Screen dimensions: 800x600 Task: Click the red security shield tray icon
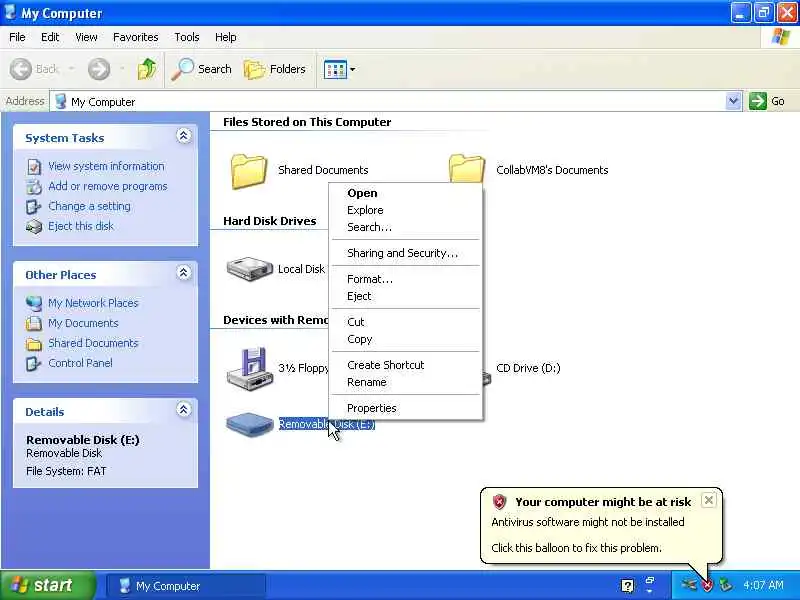coord(707,586)
